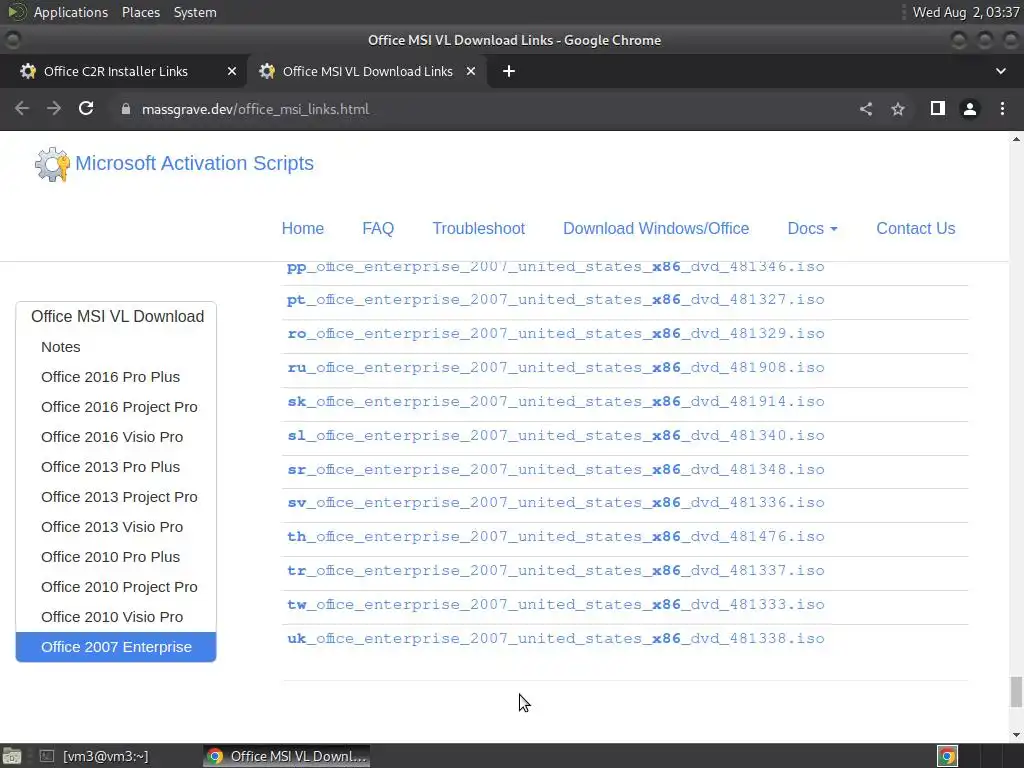Bookmark this page with star icon
Image resolution: width=1024 pixels, height=768 pixels.
(898, 109)
